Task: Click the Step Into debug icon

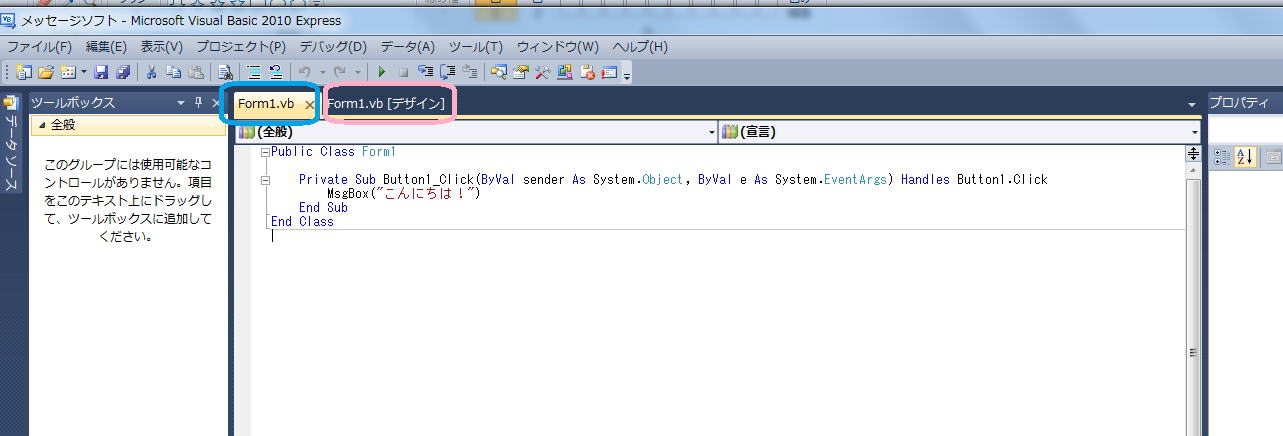Action: [x=425, y=72]
